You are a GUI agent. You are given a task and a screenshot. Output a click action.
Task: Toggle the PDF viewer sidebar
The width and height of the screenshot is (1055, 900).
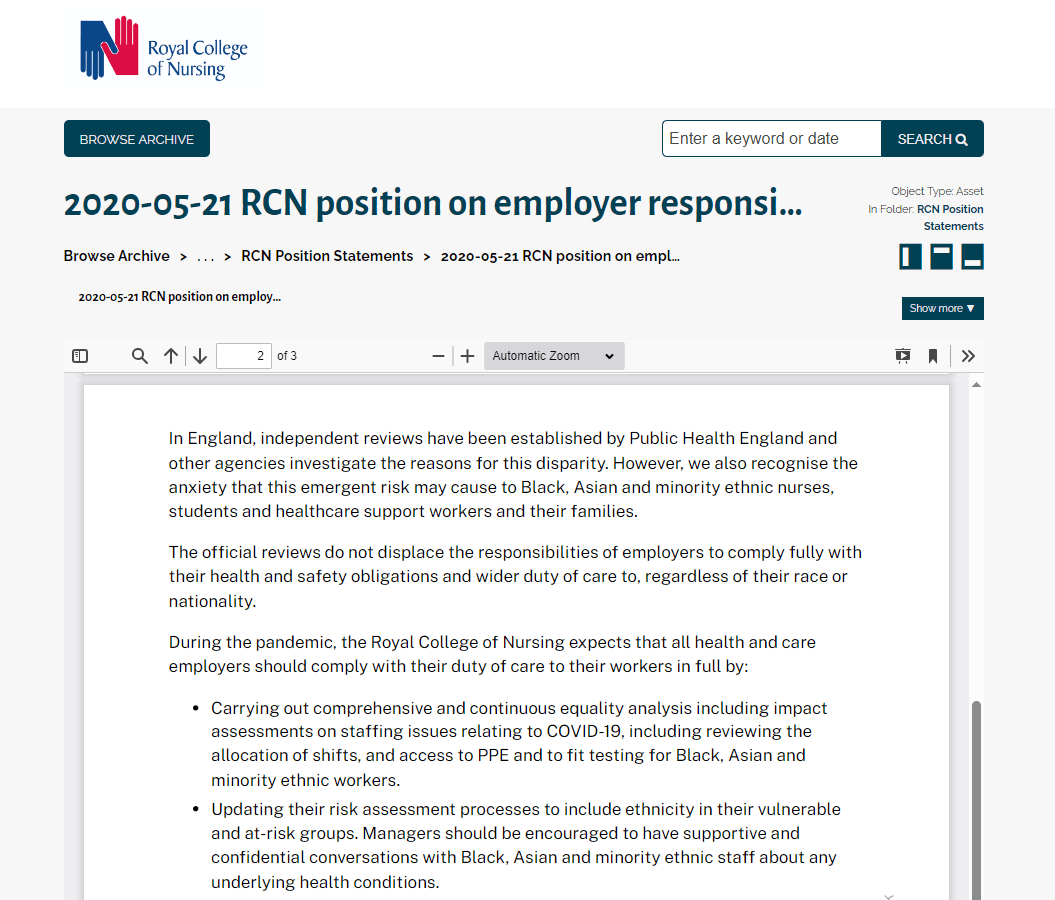click(81, 356)
